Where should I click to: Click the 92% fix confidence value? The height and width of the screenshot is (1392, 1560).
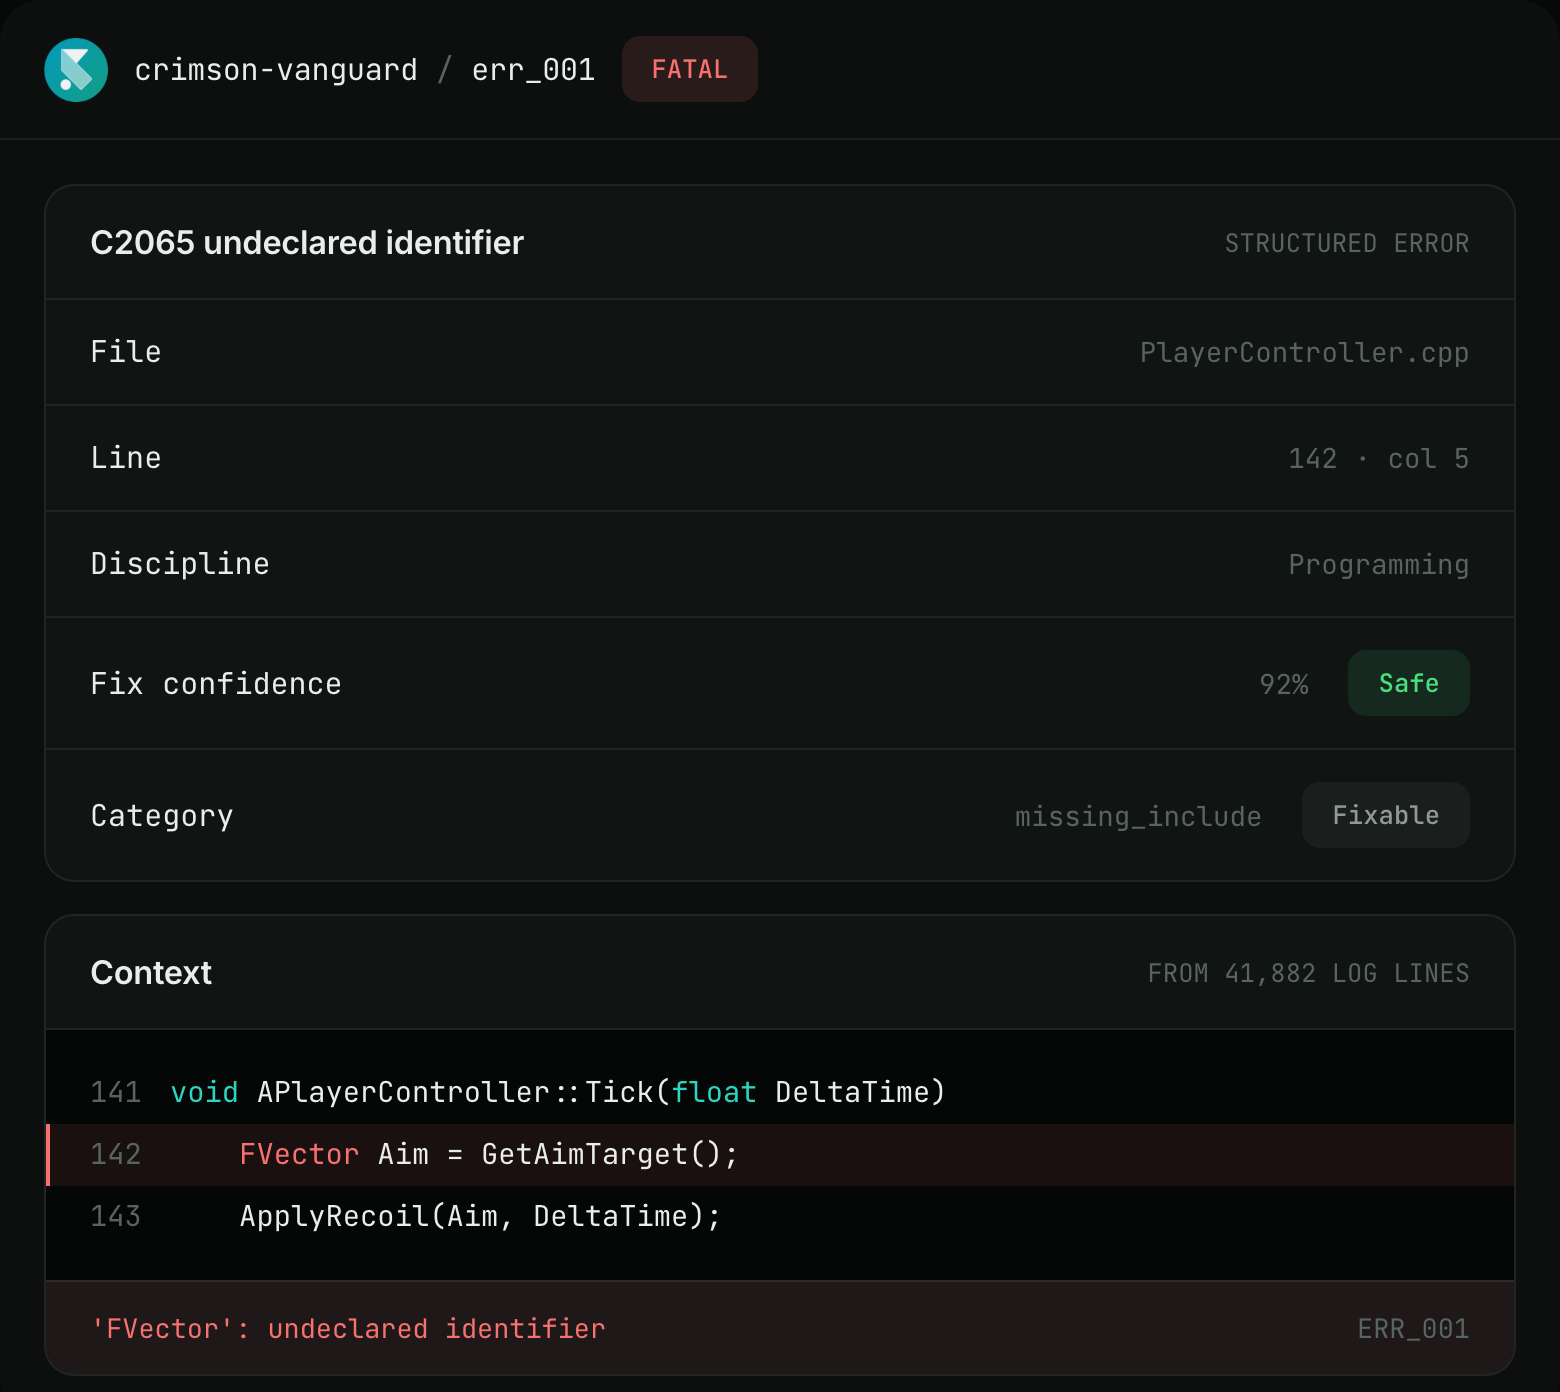1284,684
